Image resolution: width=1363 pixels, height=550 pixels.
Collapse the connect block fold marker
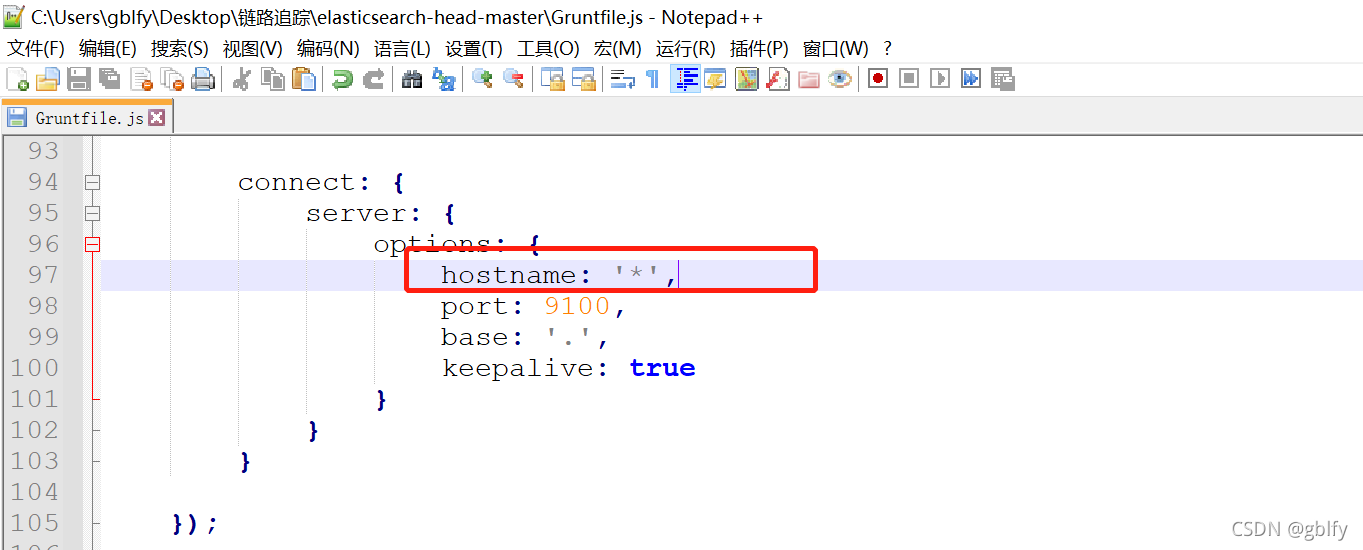click(92, 182)
